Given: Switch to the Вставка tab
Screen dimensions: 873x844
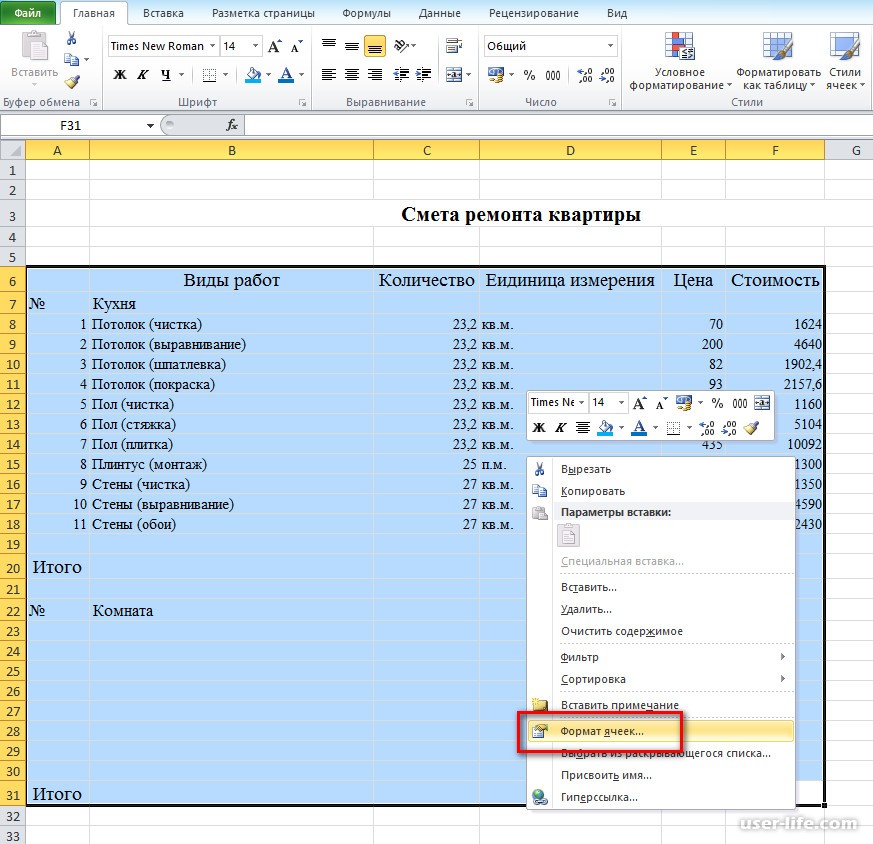Looking at the screenshot, I should 163,13.
